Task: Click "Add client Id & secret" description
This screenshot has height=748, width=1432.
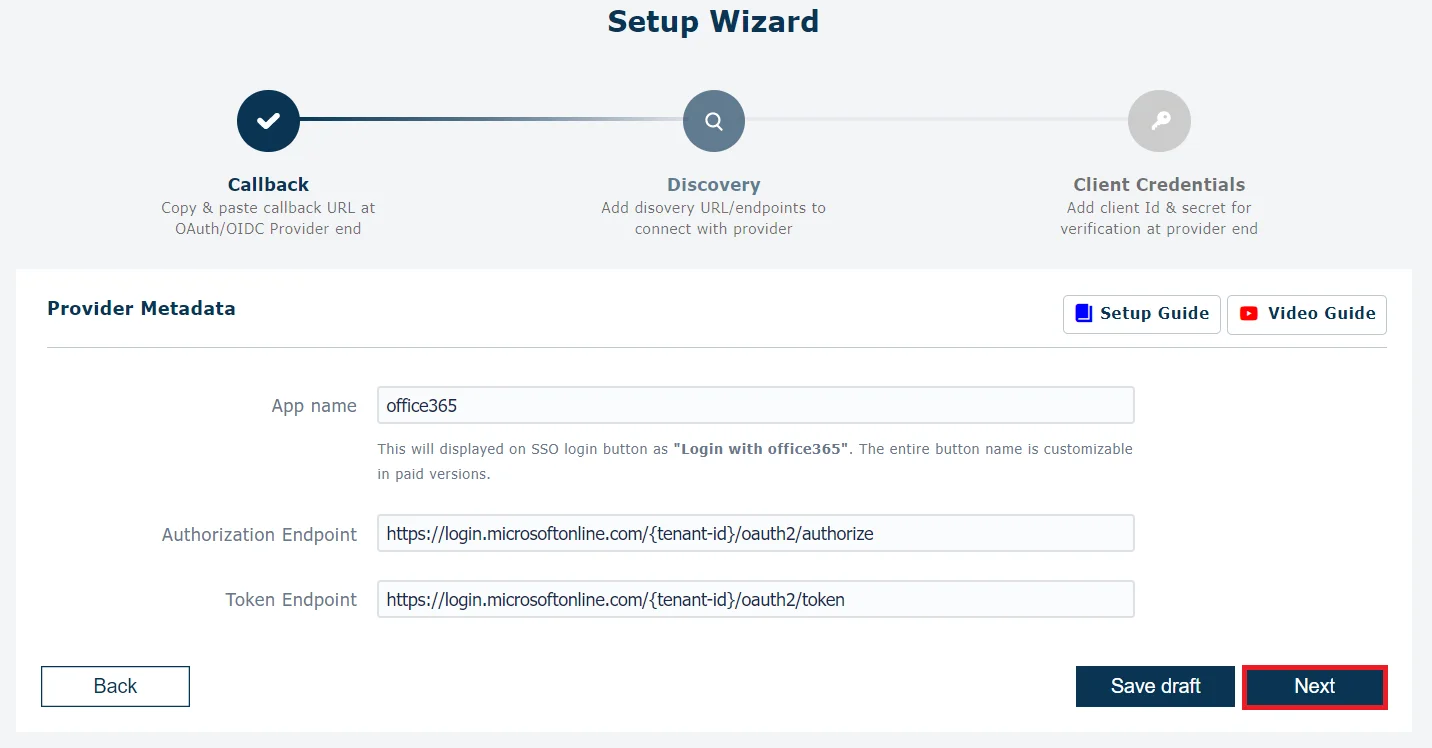Action: 1159,218
